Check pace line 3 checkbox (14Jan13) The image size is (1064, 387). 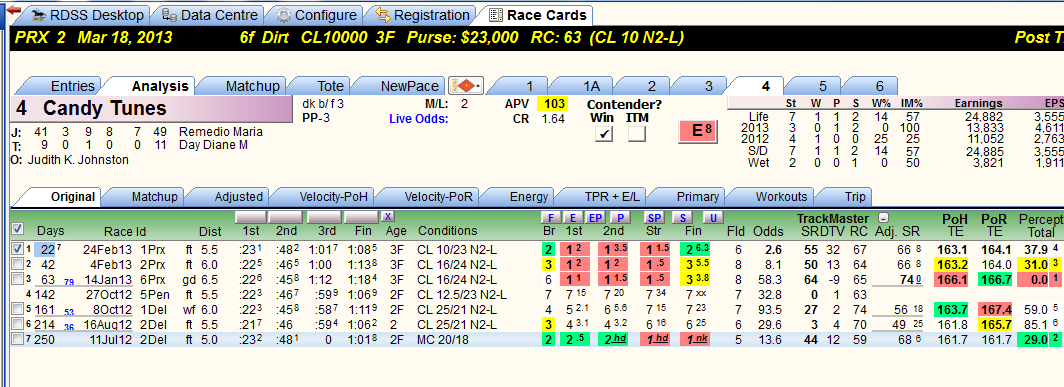(18, 278)
